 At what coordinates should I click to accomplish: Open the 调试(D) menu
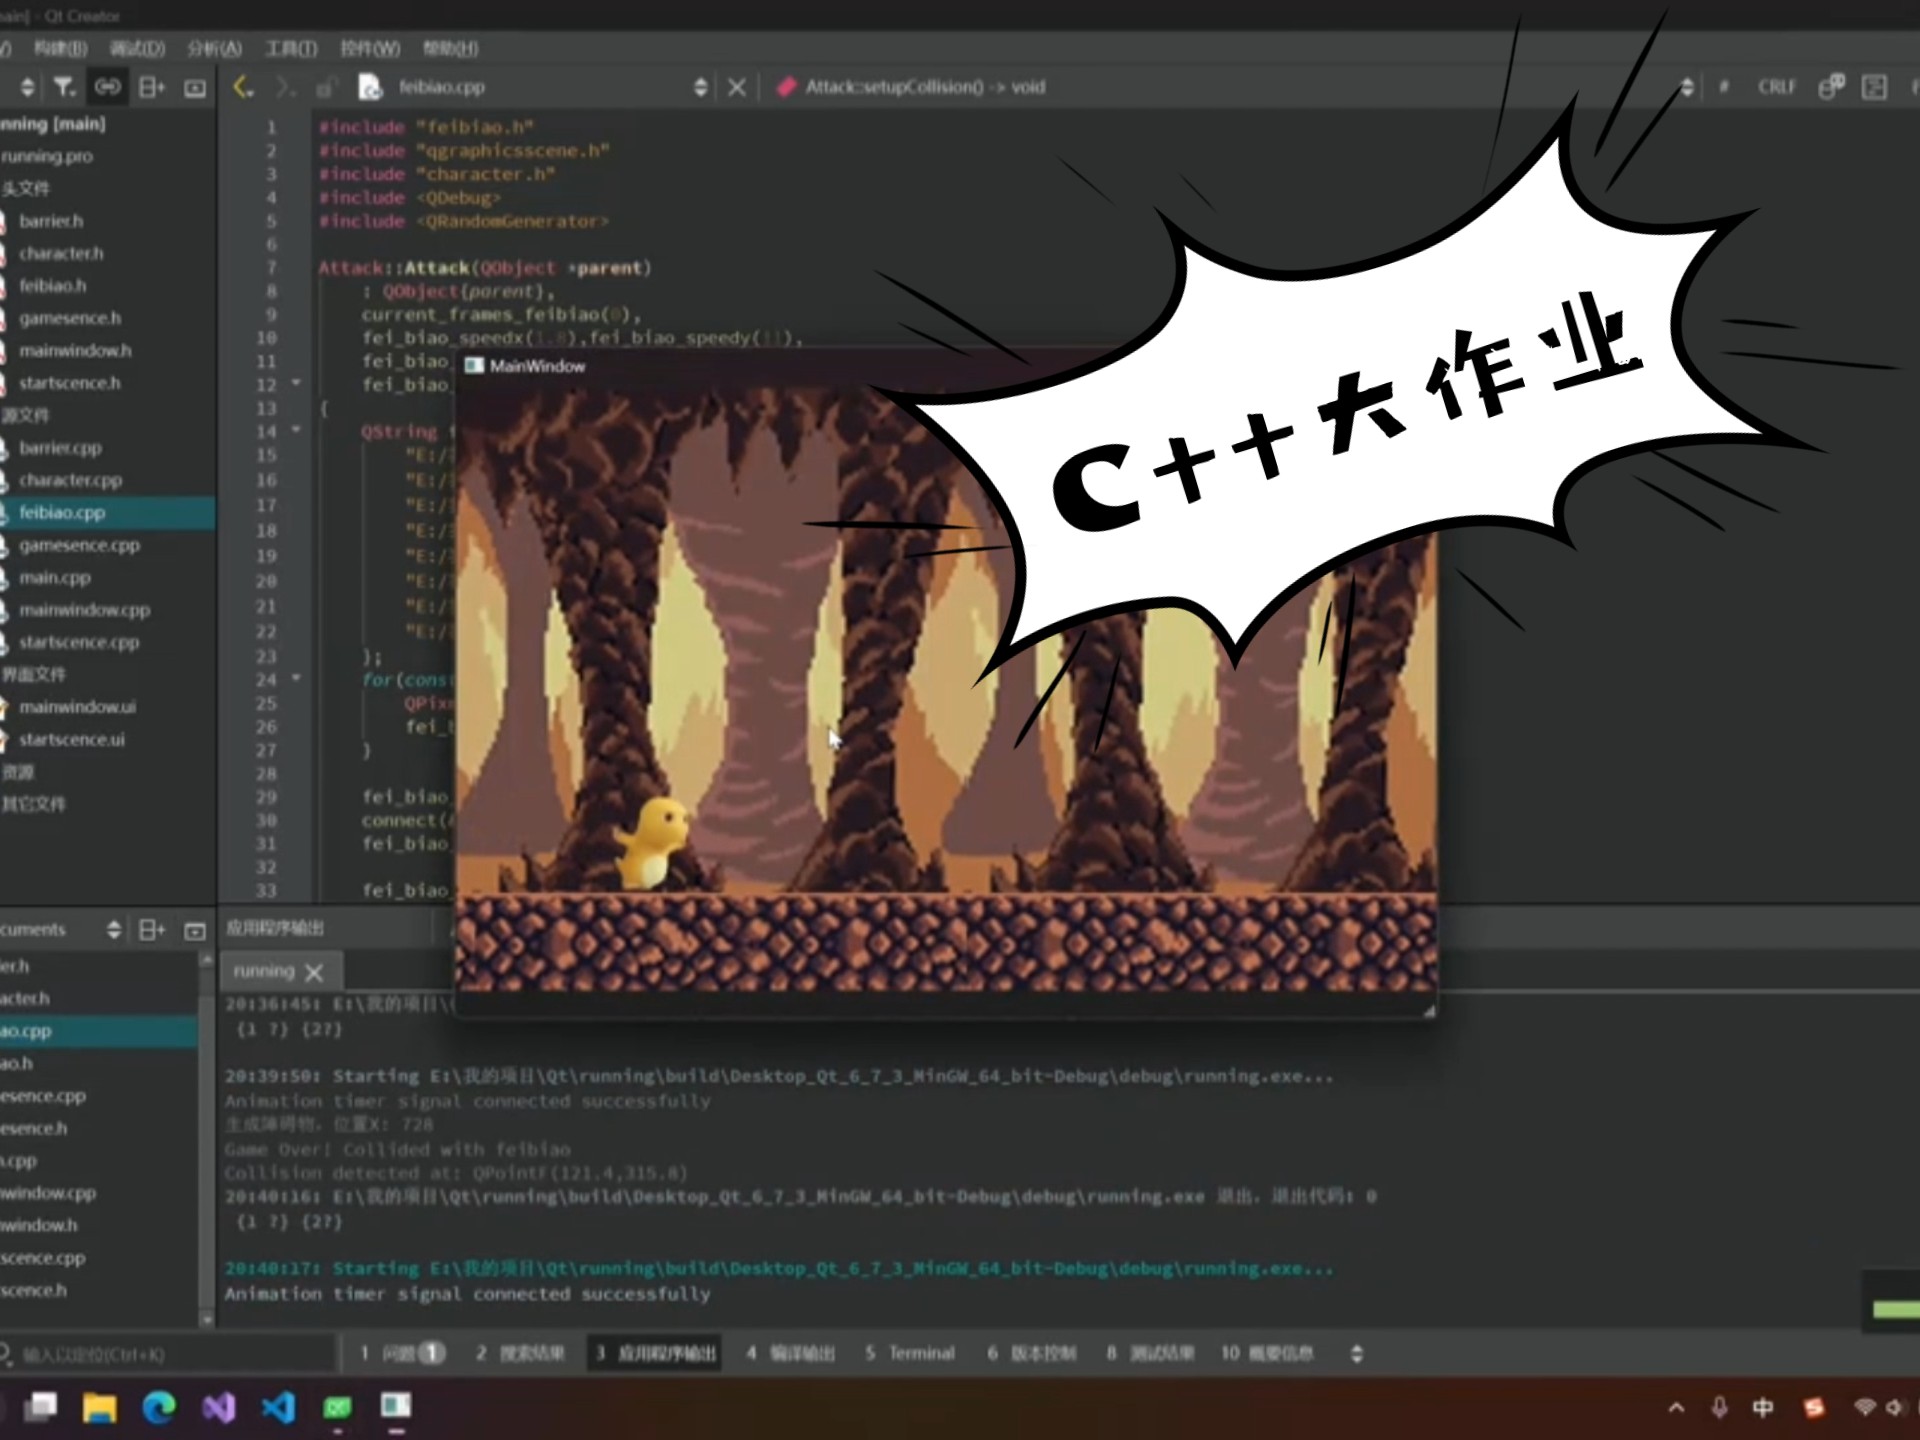click(137, 48)
